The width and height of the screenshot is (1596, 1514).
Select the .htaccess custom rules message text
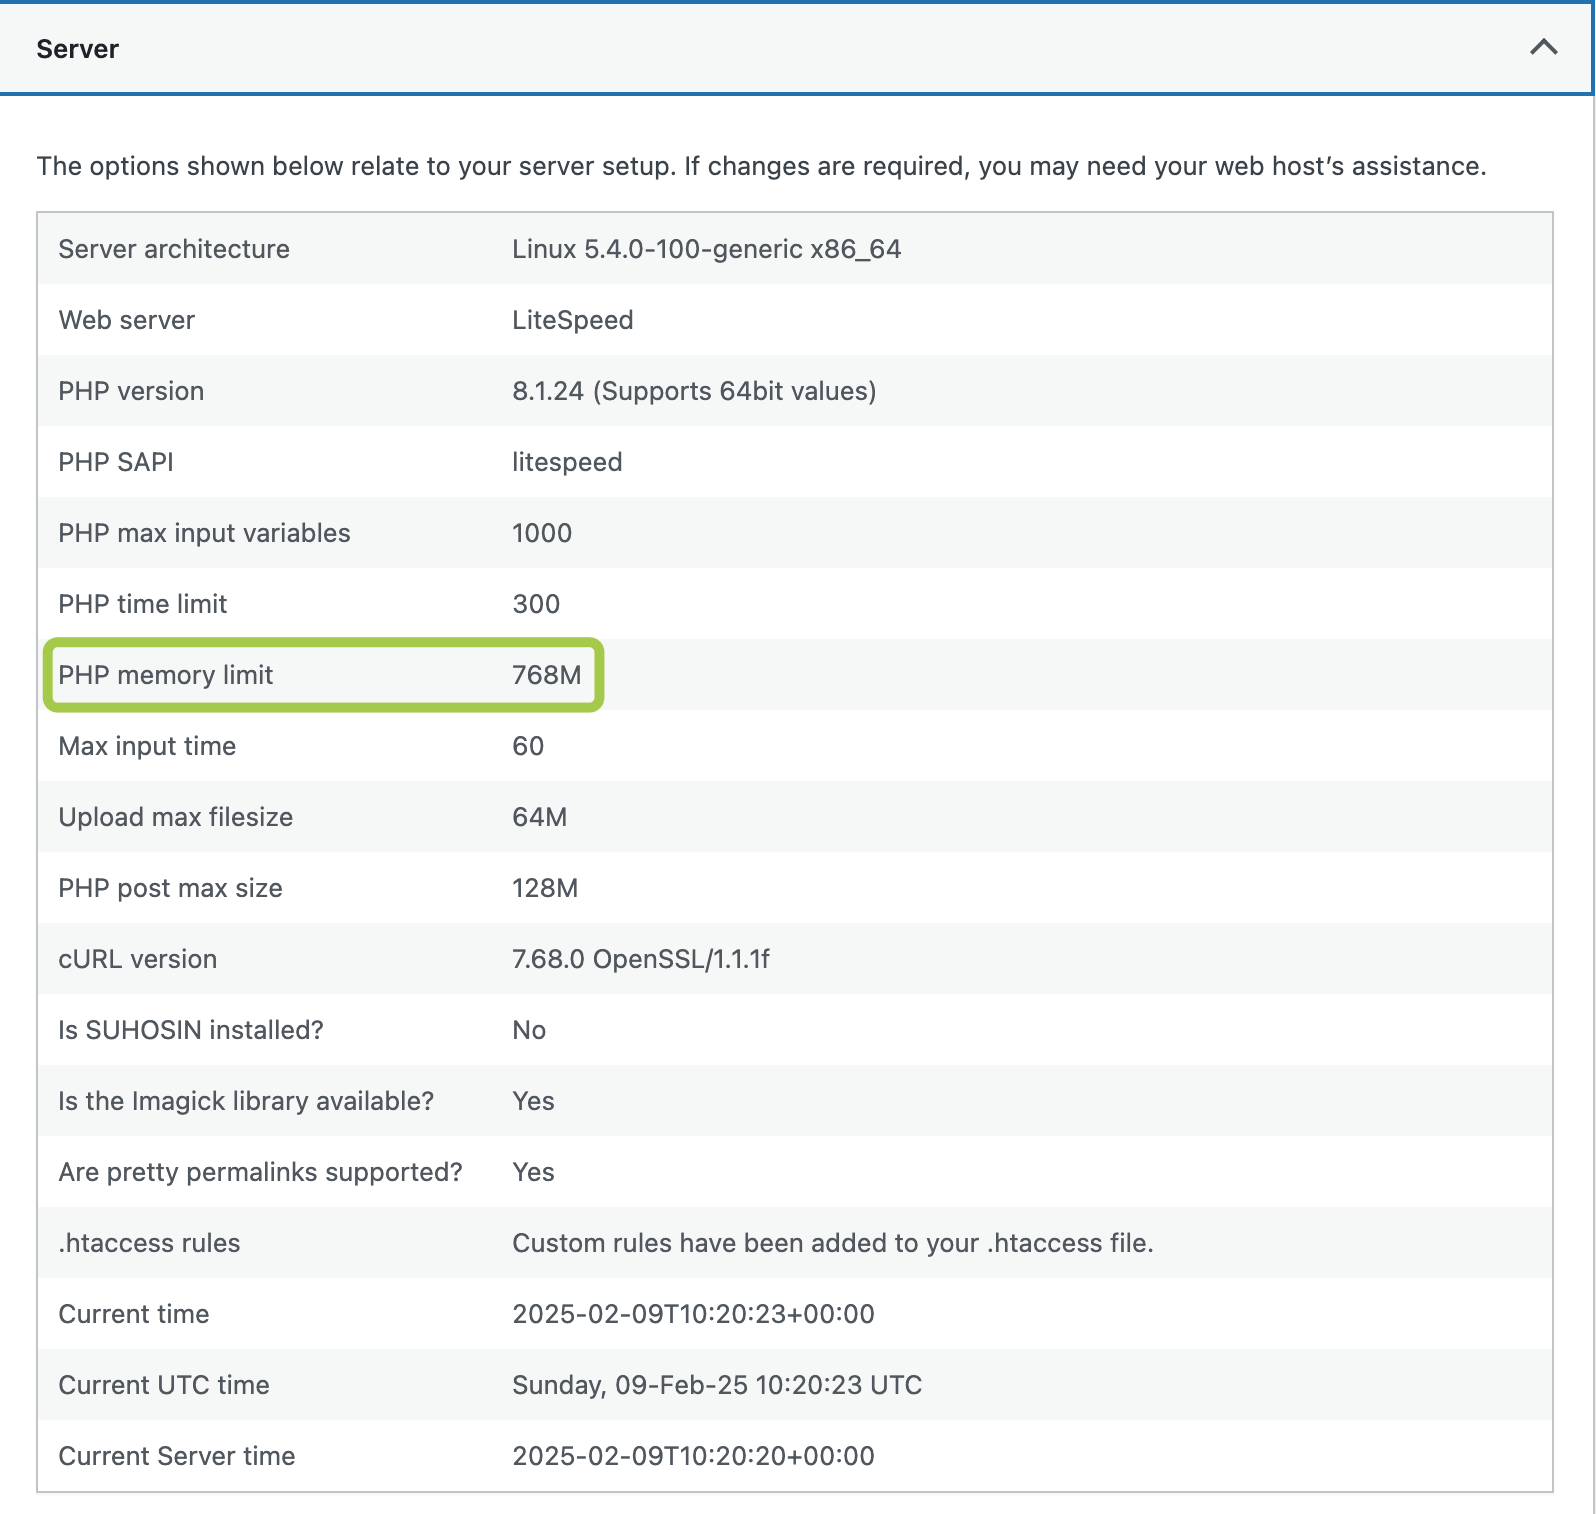[x=832, y=1243]
